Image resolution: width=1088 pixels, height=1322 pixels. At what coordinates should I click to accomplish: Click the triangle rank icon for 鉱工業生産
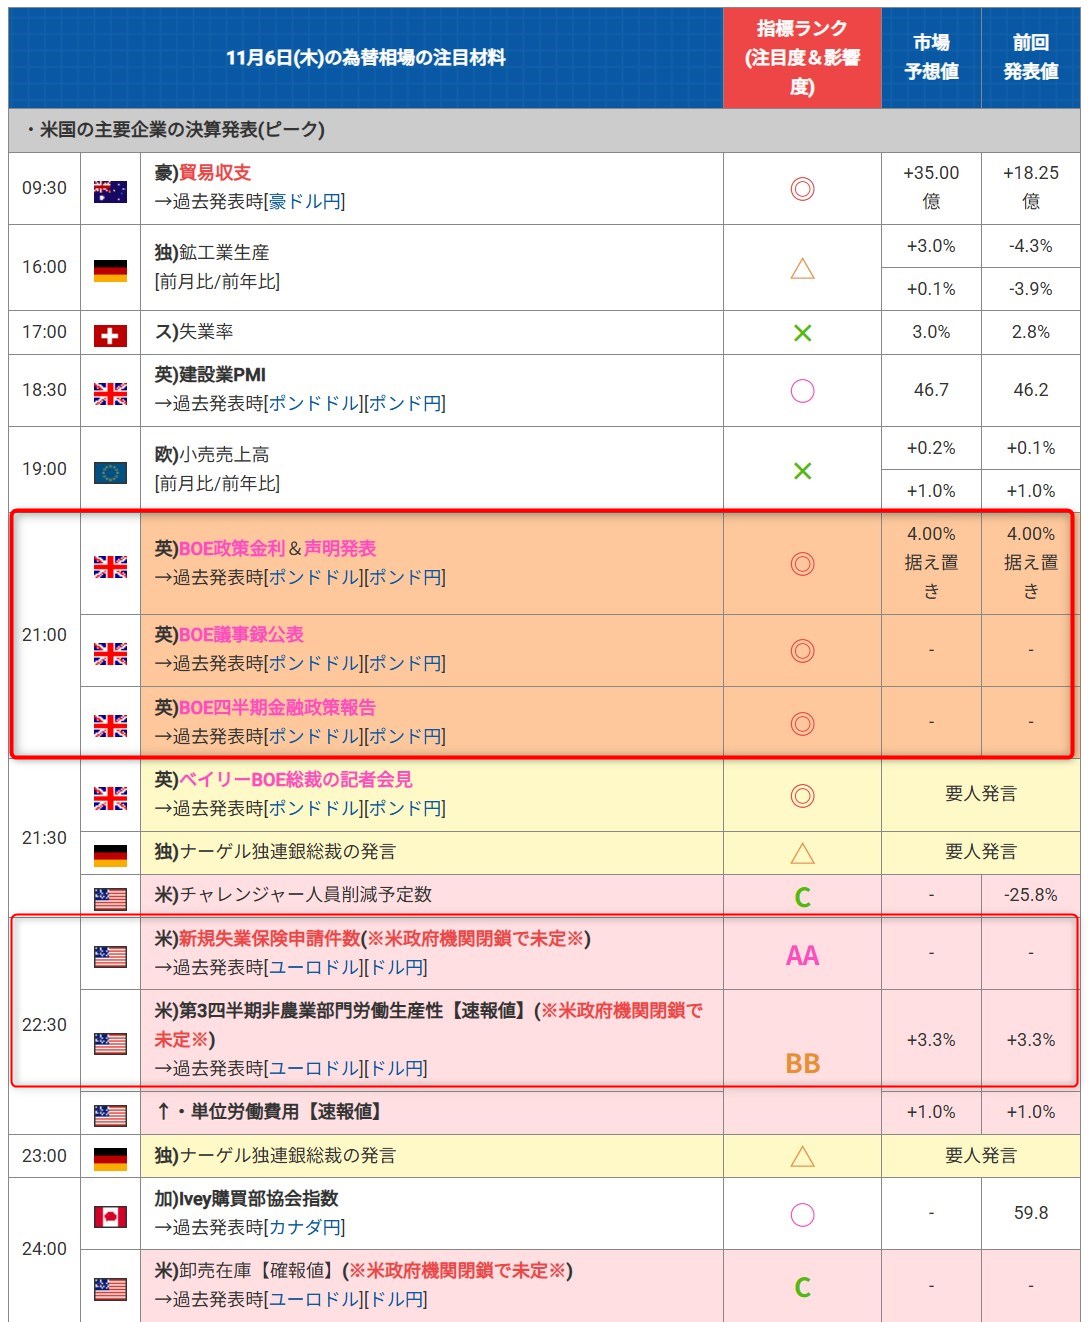[x=802, y=268]
